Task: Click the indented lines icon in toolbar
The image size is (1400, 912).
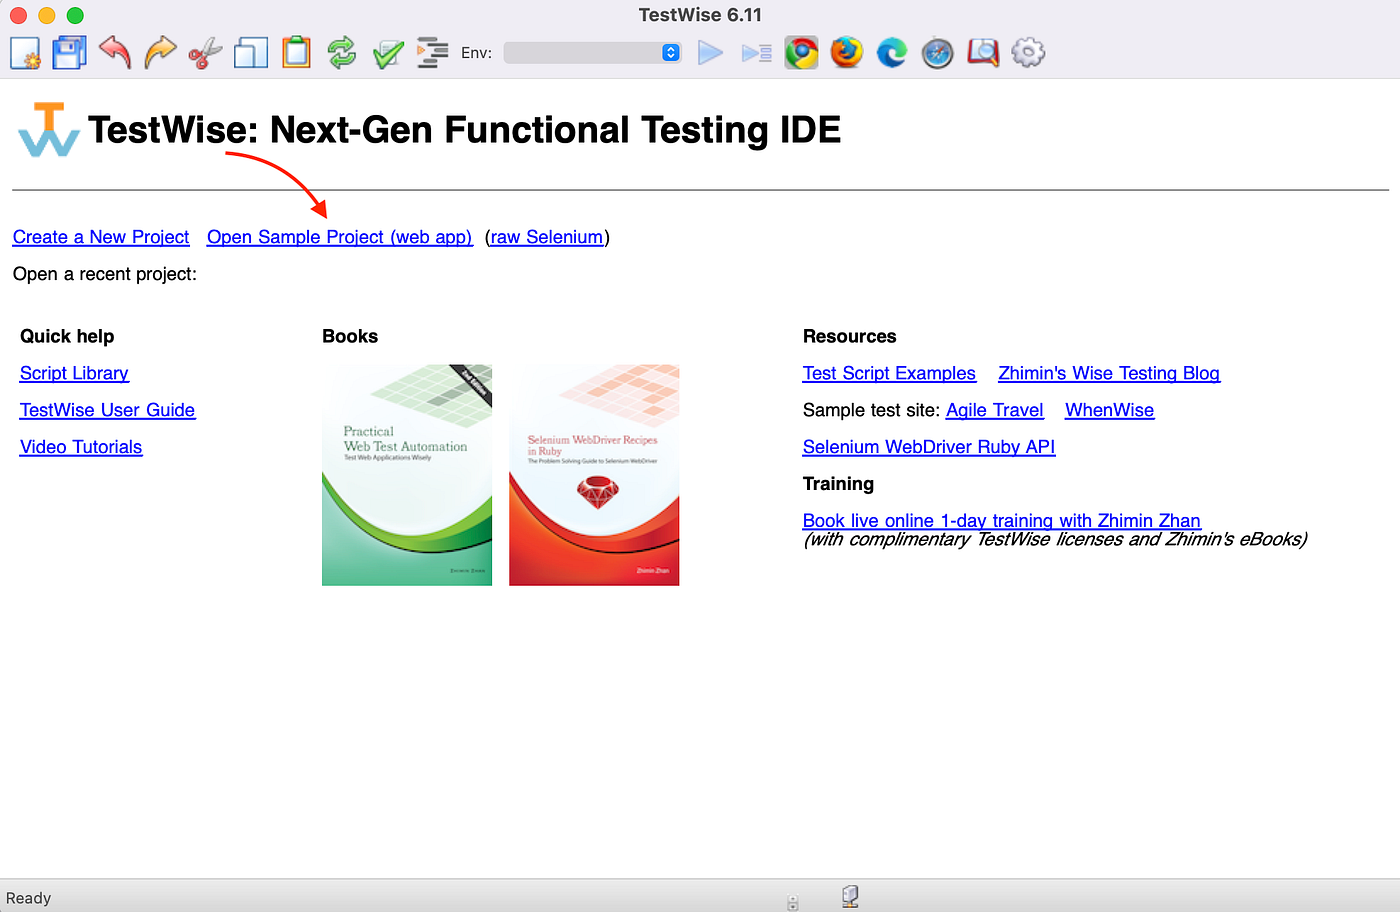Action: pos(432,53)
